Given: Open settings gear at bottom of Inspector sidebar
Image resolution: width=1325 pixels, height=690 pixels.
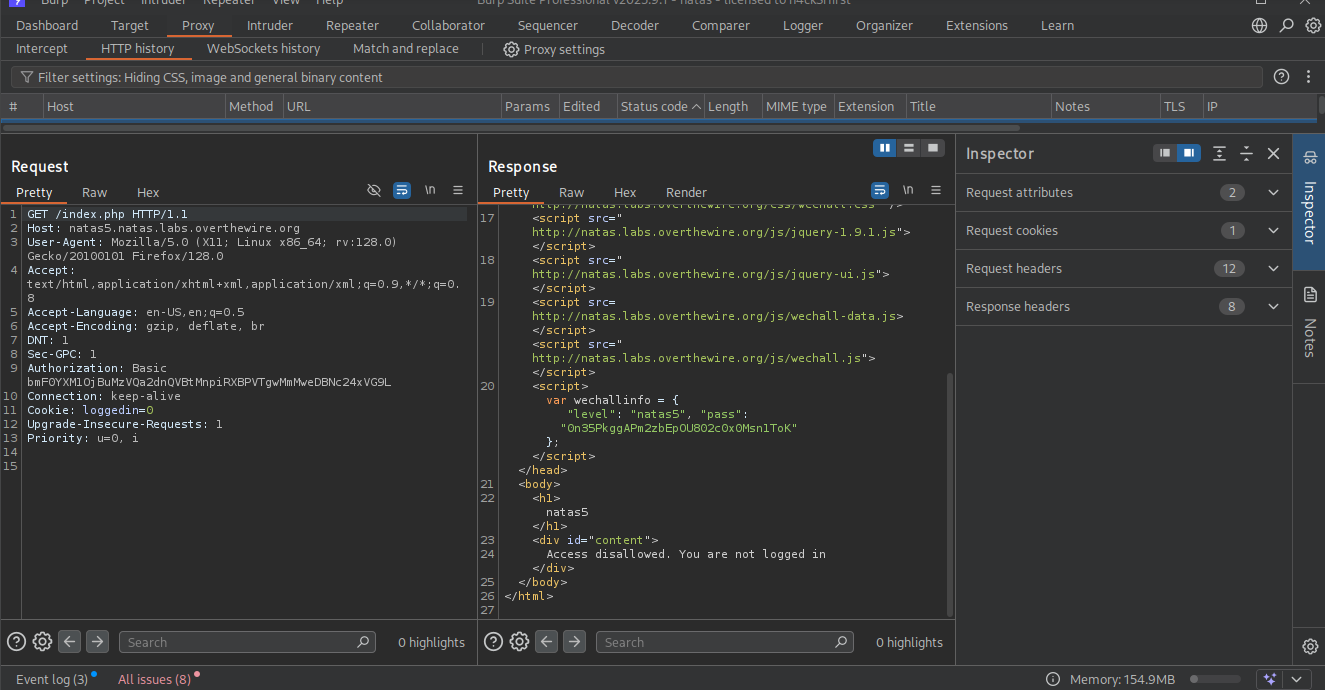Looking at the screenshot, I should click(x=1310, y=646).
